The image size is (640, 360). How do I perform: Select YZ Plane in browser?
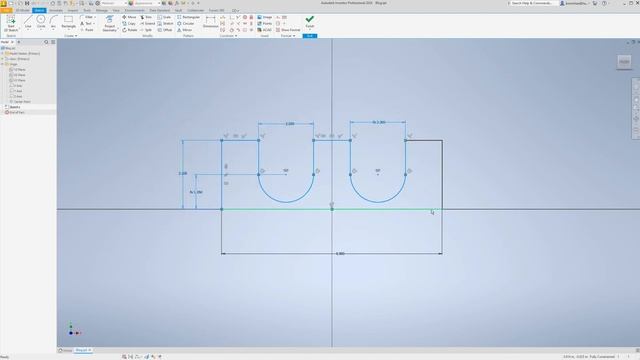click(x=18, y=69)
